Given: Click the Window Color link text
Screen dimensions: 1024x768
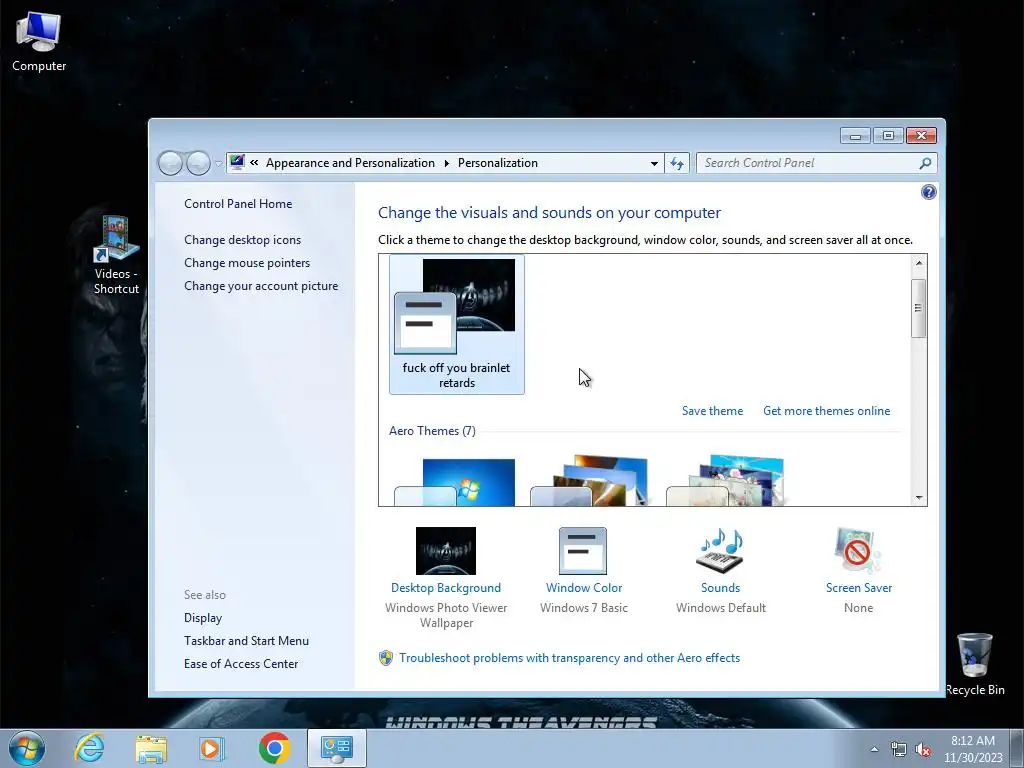Looking at the screenshot, I should coord(584,588).
